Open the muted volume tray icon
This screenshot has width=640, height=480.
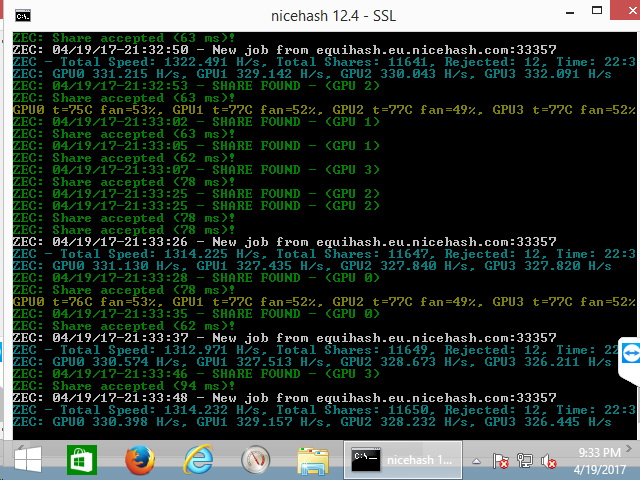point(549,461)
